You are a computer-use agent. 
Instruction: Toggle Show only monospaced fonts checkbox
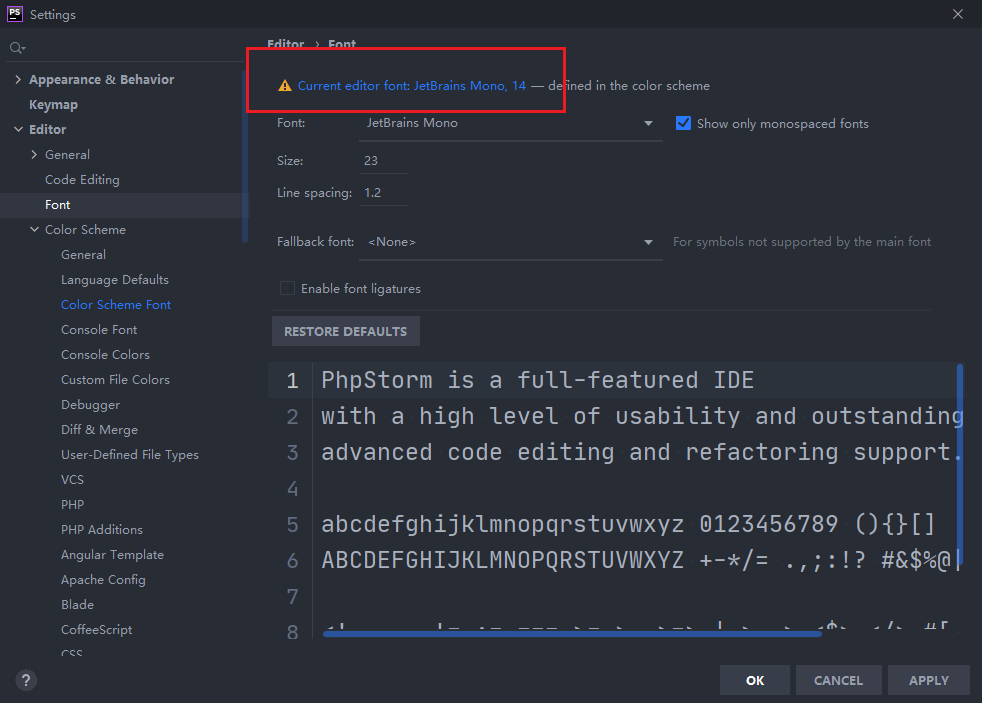click(683, 123)
